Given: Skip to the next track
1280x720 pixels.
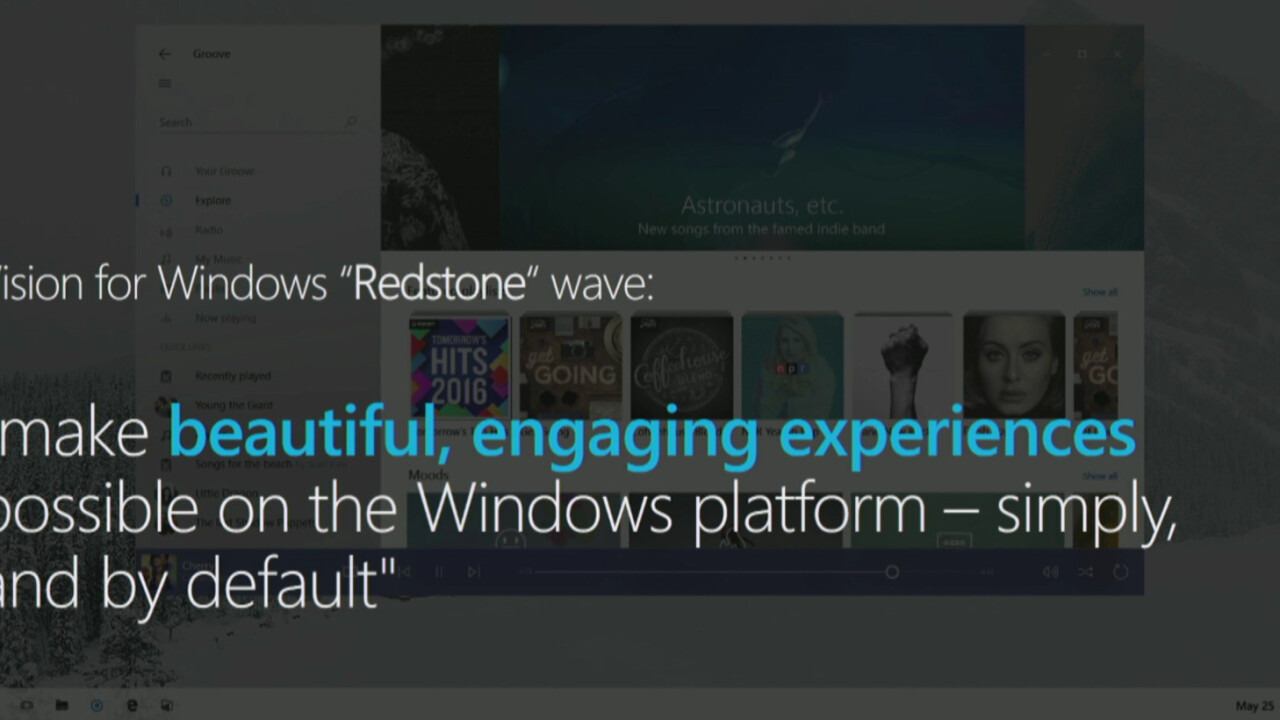Looking at the screenshot, I should pos(474,572).
